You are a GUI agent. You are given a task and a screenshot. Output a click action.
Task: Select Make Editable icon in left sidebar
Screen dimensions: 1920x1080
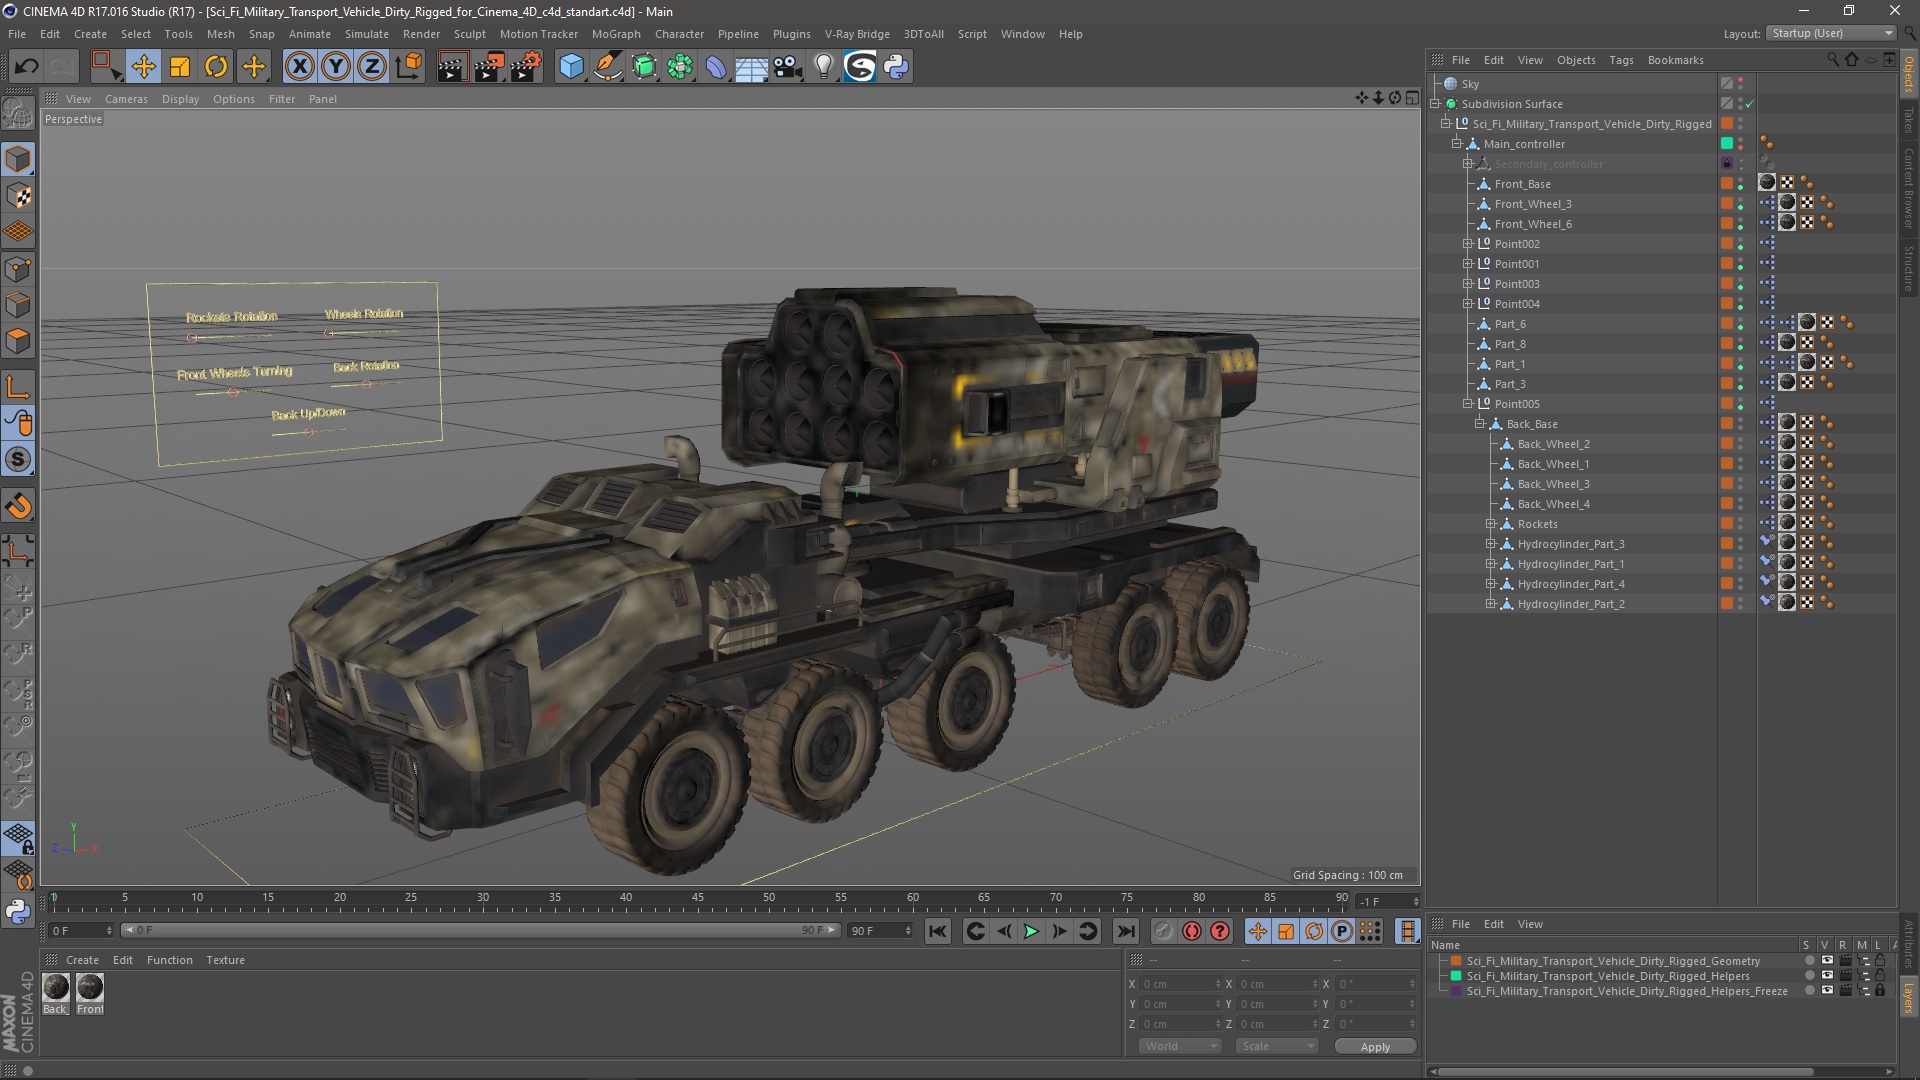[18, 114]
